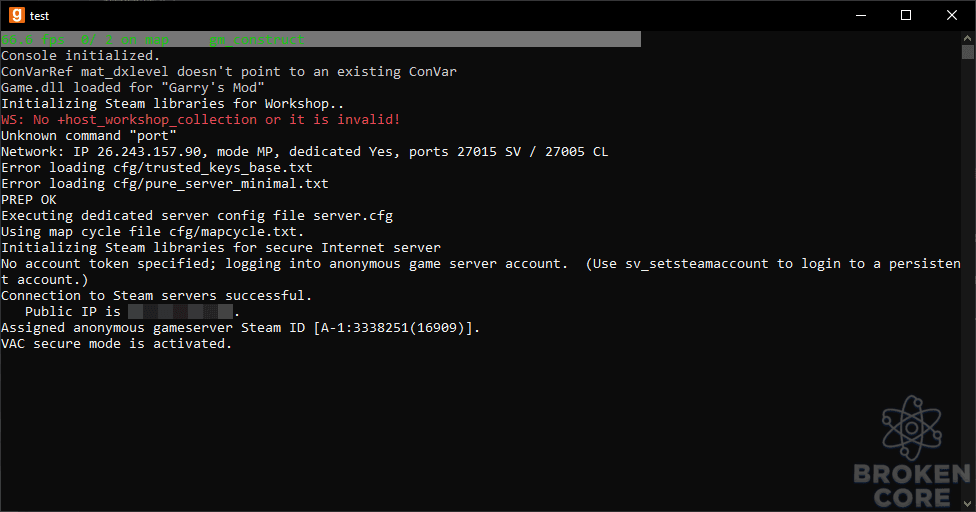
Task: Click 'Error loading cfg/trusted_keys_base.txt' line
Action: pyautogui.click(x=157, y=168)
